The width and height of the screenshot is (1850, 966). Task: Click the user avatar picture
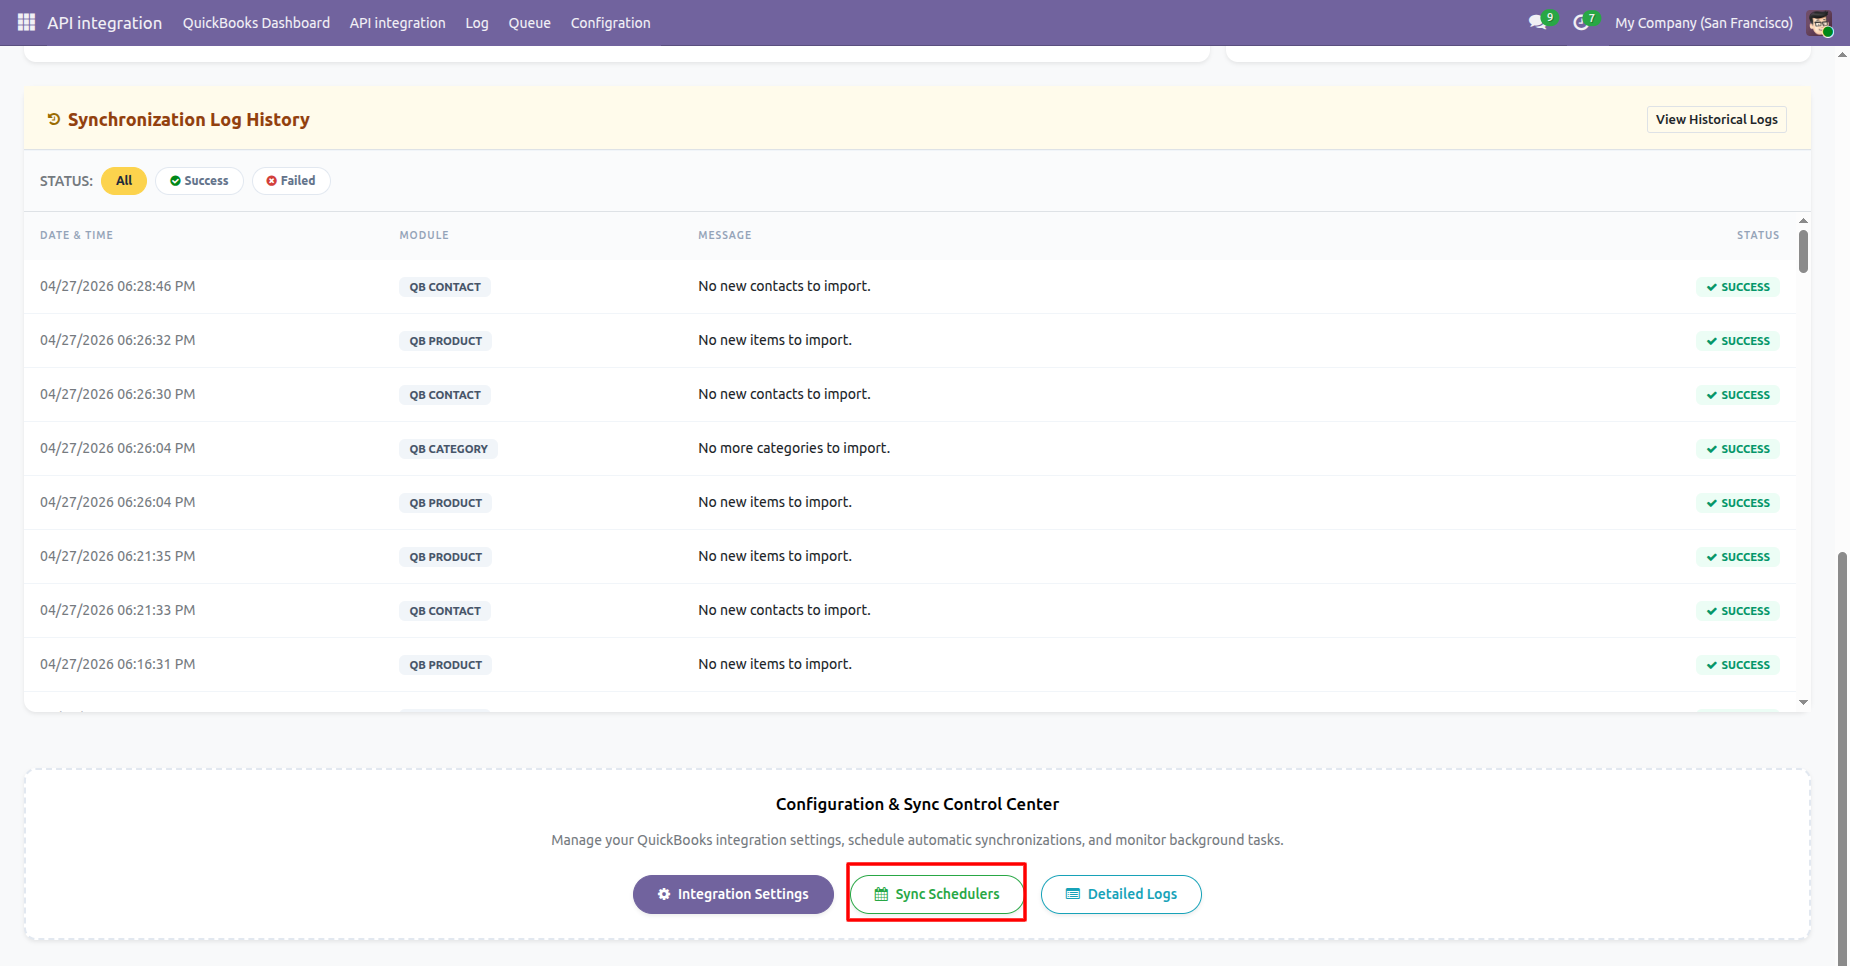pyautogui.click(x=1819, y=23)
